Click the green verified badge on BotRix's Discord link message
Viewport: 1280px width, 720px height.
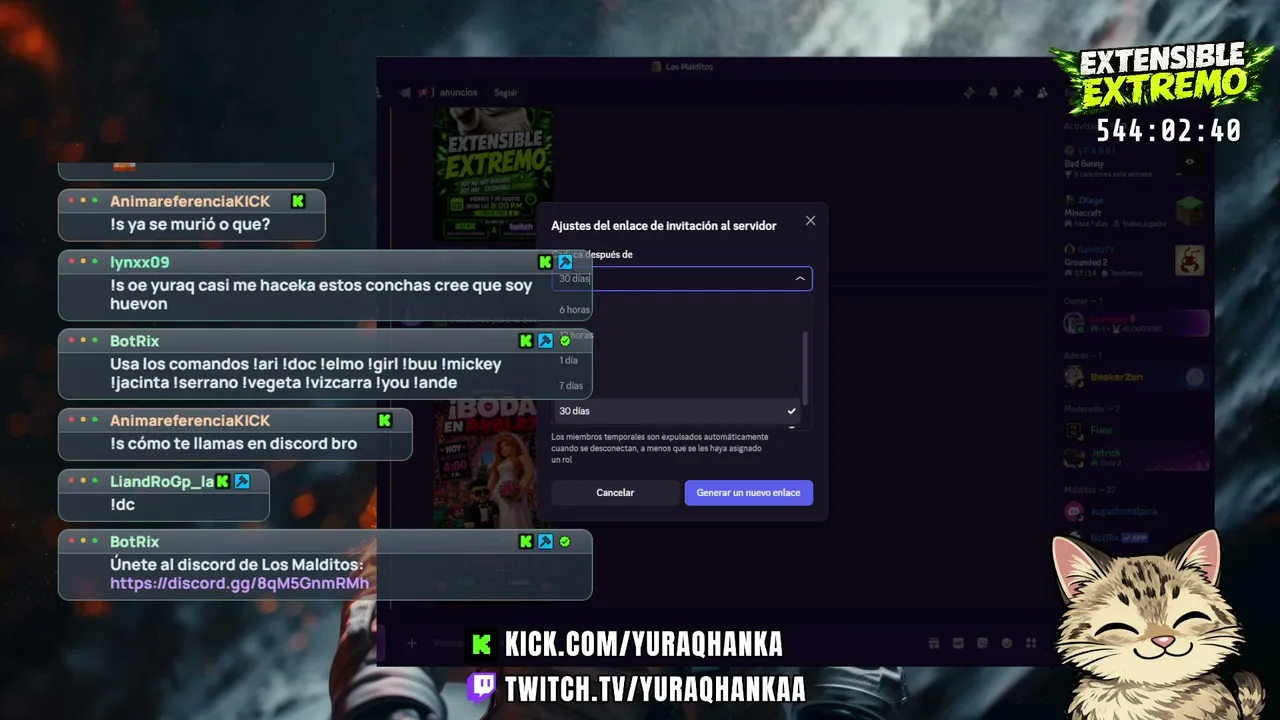[565, 542]
